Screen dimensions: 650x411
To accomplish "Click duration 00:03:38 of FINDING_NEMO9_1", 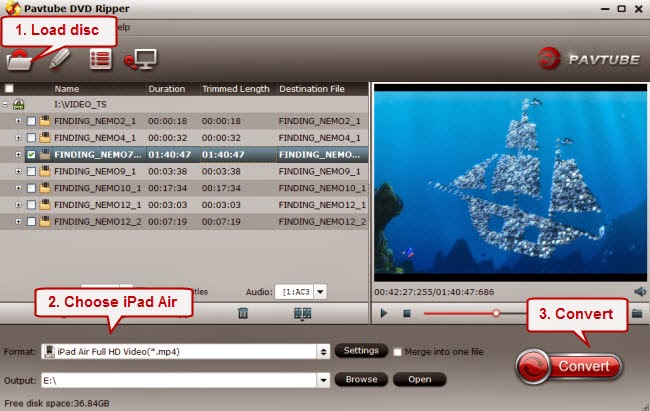I will click(167, 171).
